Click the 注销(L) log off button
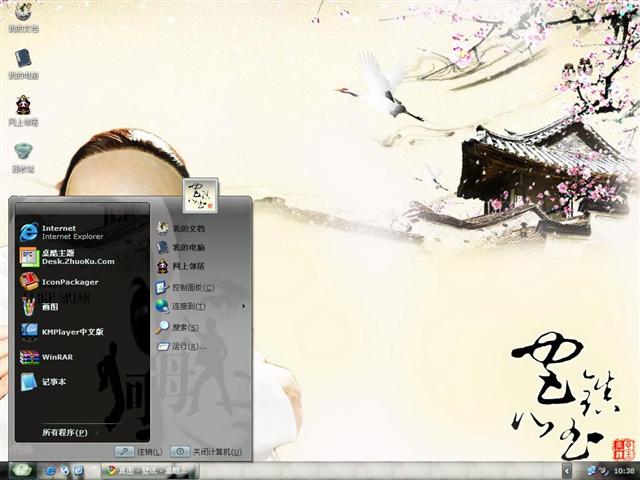 point(138,452)
